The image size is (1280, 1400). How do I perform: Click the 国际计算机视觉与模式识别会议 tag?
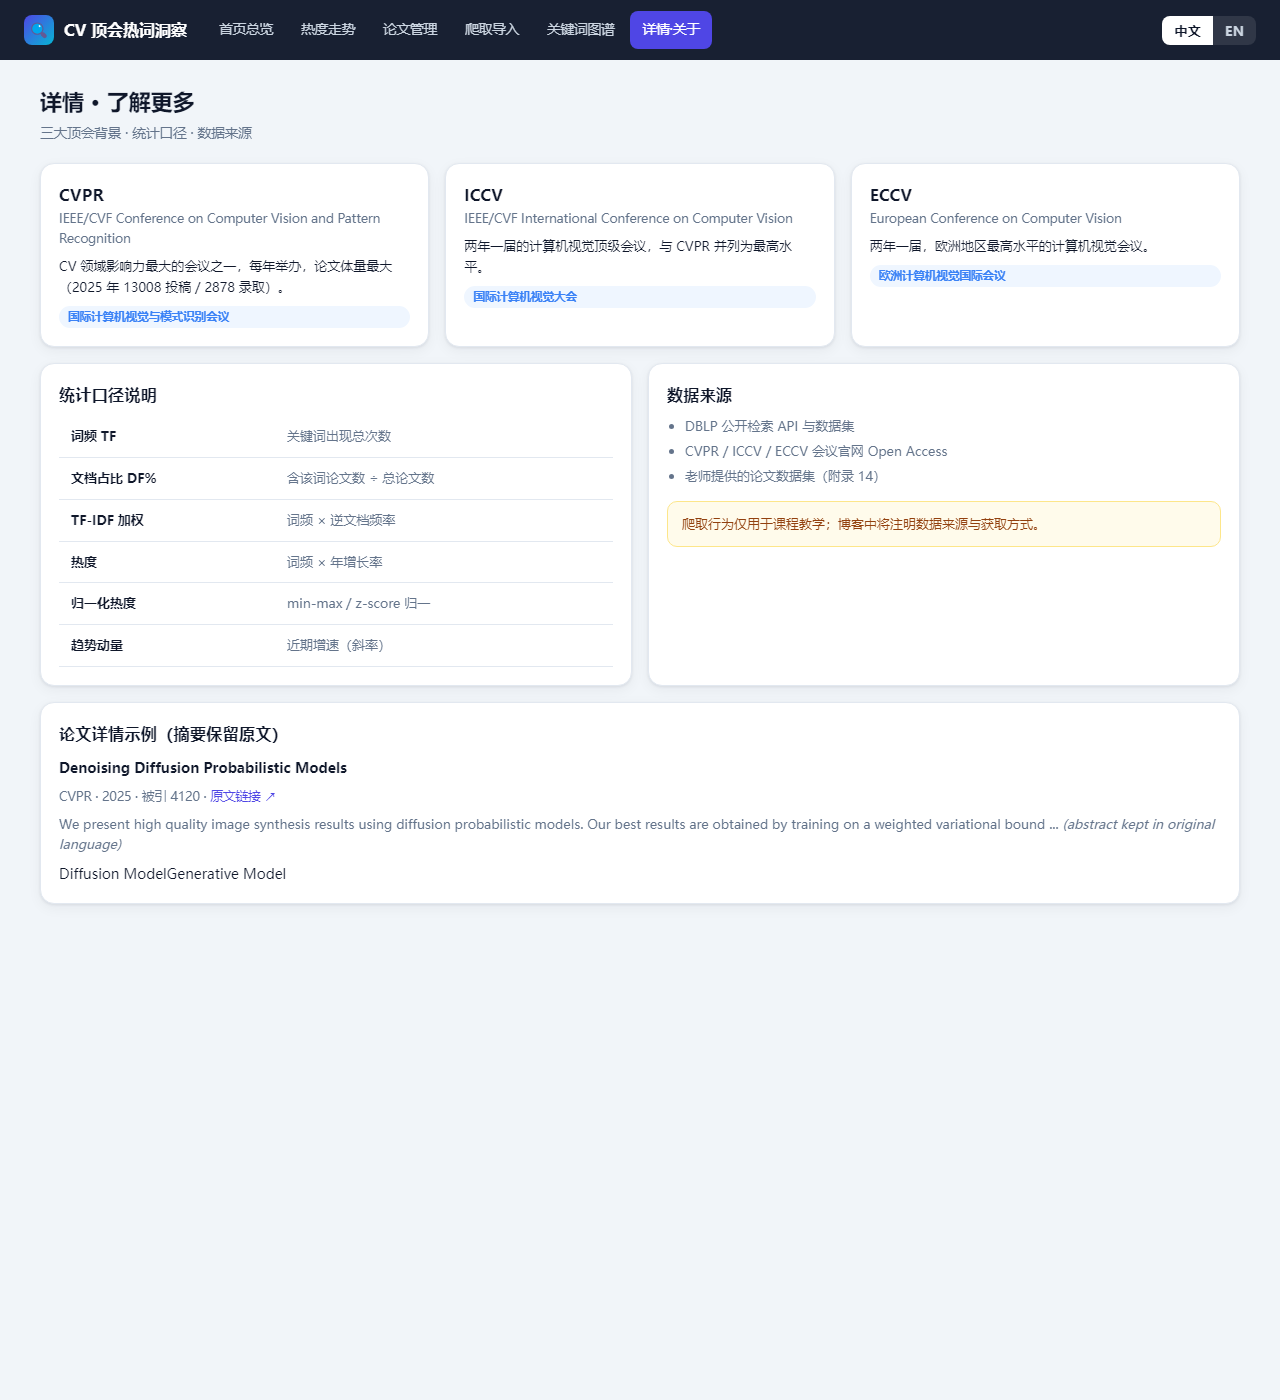(234, 317)
